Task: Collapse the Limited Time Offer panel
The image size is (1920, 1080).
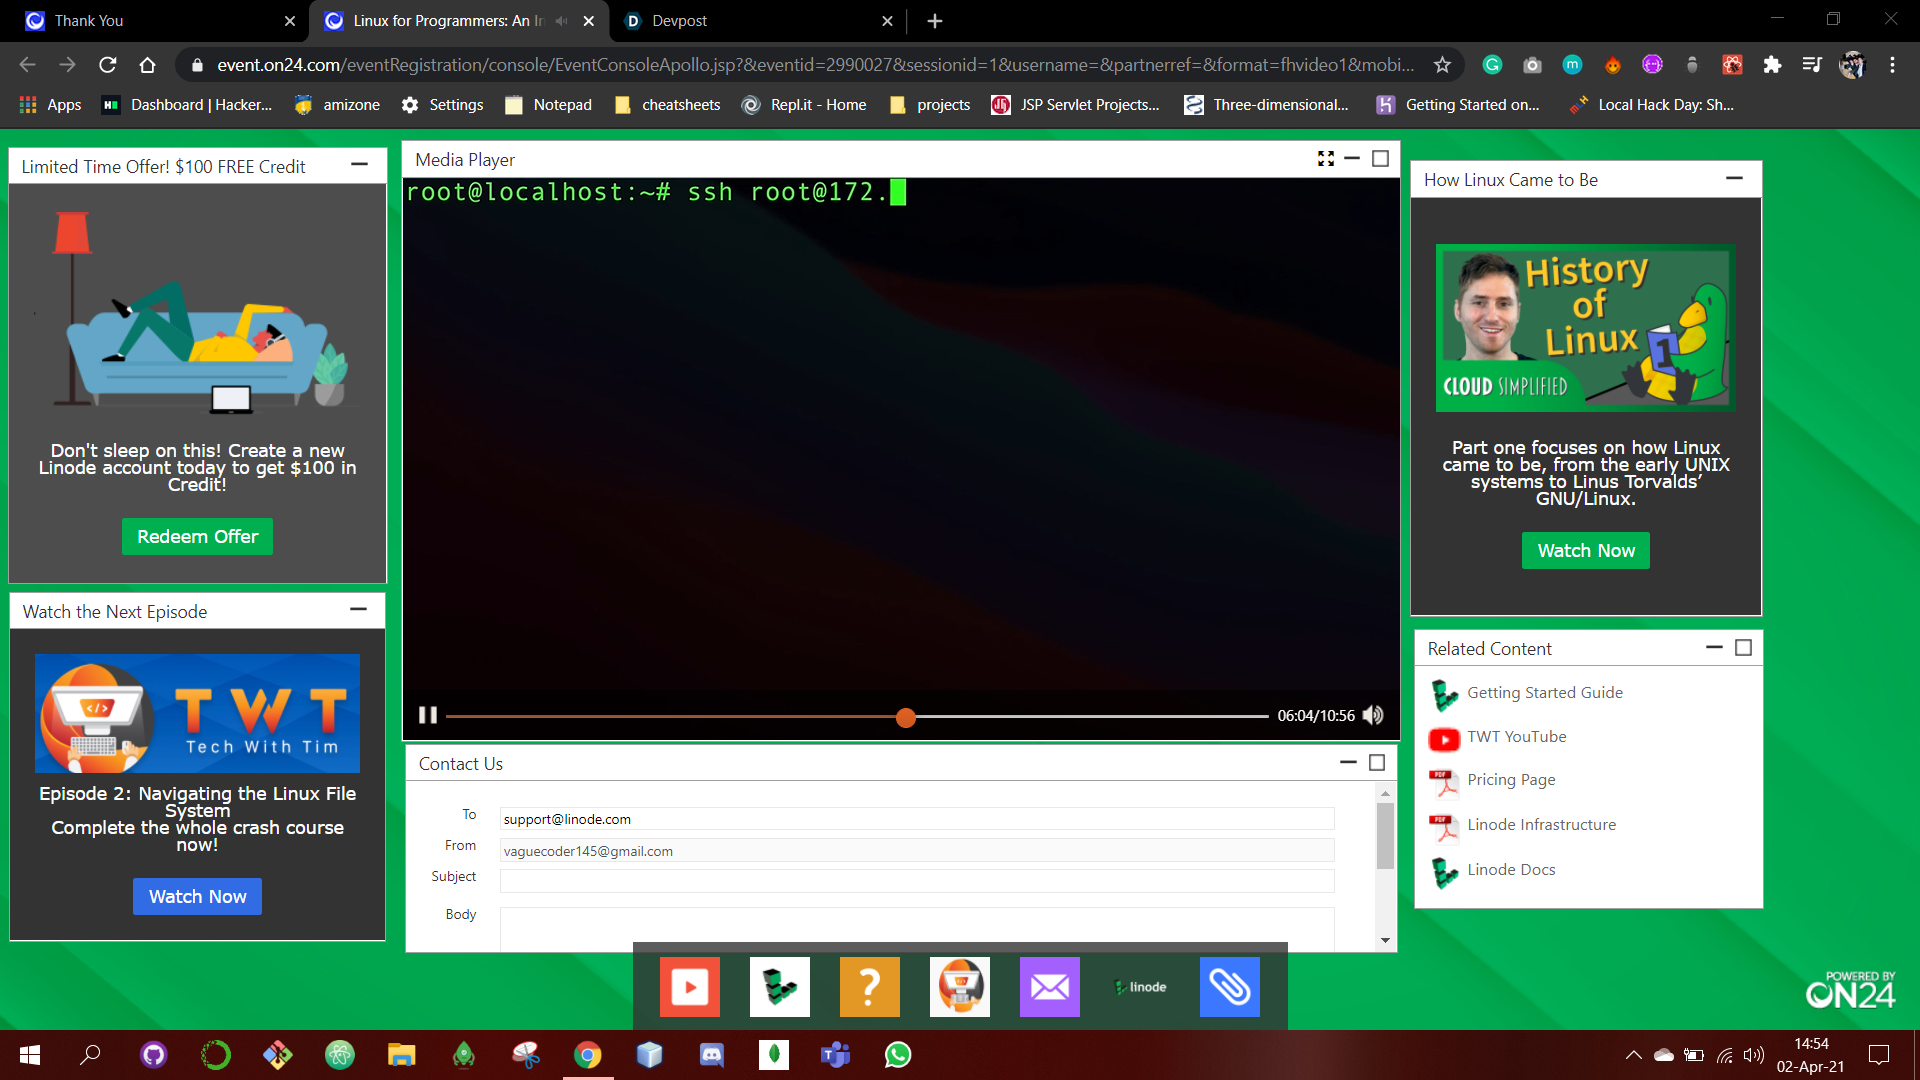Action: 360,165
